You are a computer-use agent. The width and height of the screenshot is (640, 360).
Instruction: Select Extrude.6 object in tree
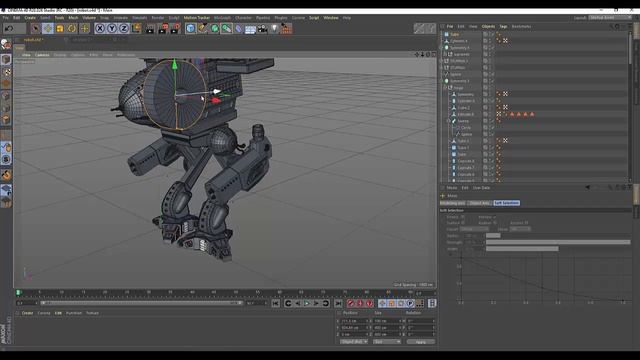[465, 114]
